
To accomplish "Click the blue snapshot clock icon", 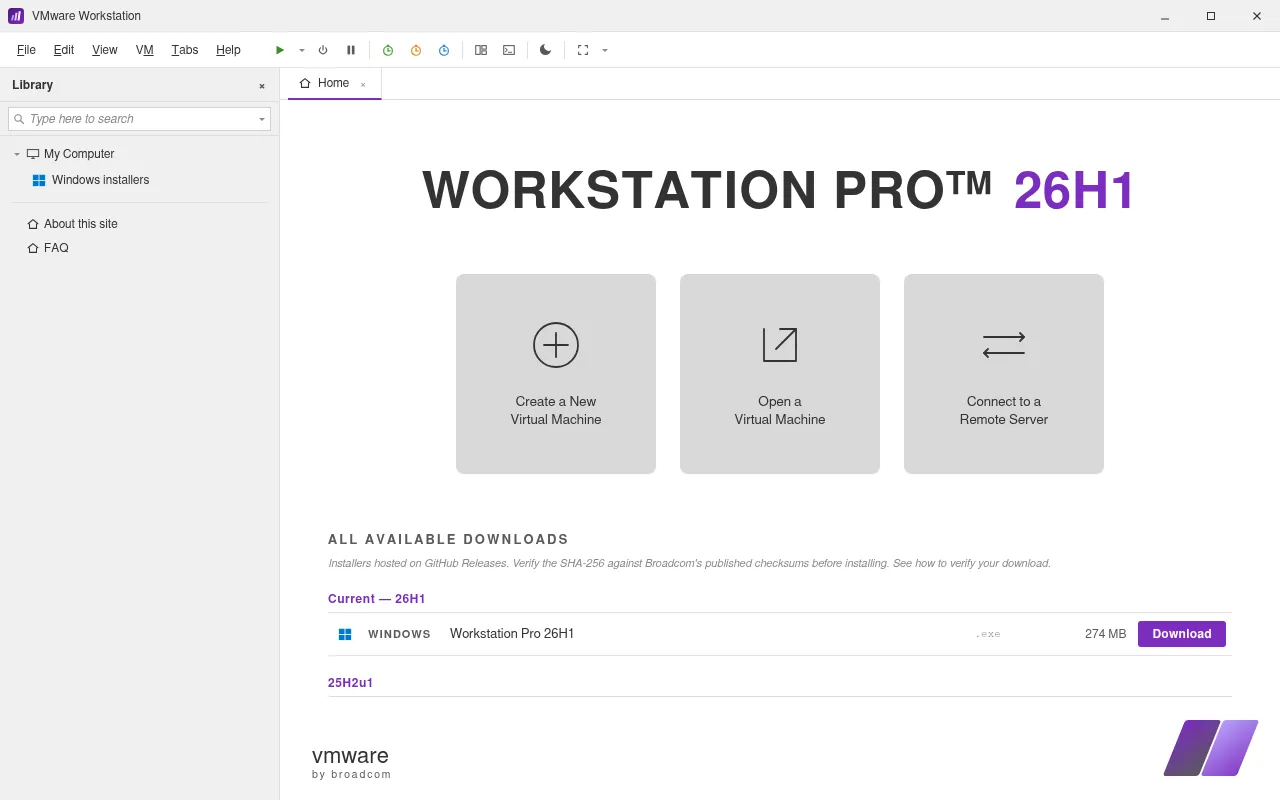I will 444,50.
